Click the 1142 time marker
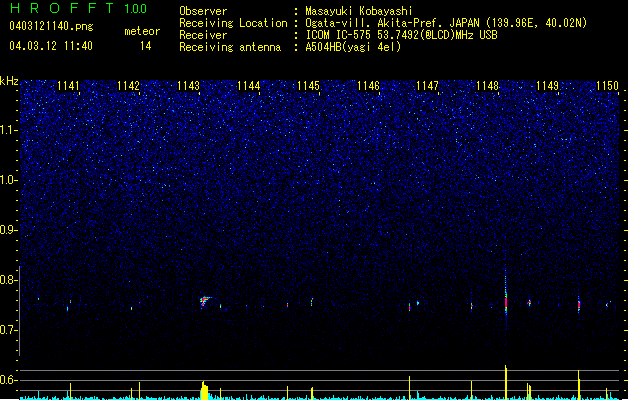The image size is (629, 400). [x=128, y=85]
